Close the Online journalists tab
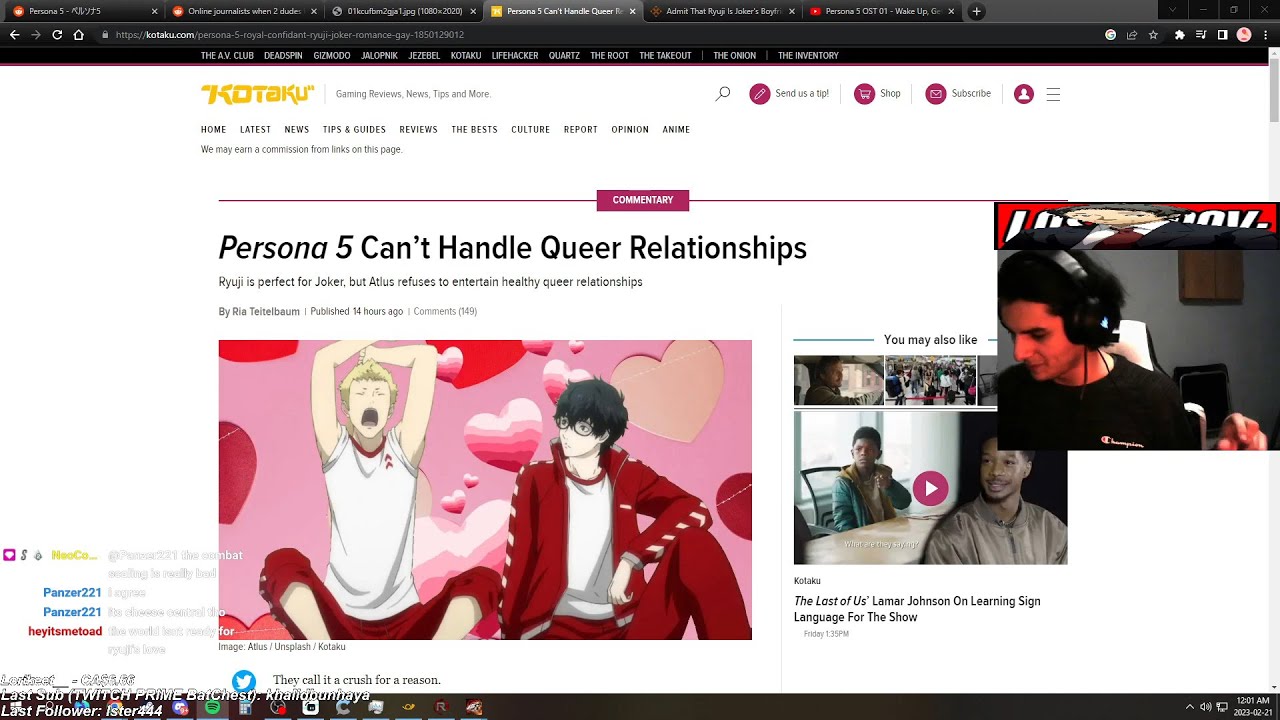Screen dimensions: 1280x720 coord(314,12)
